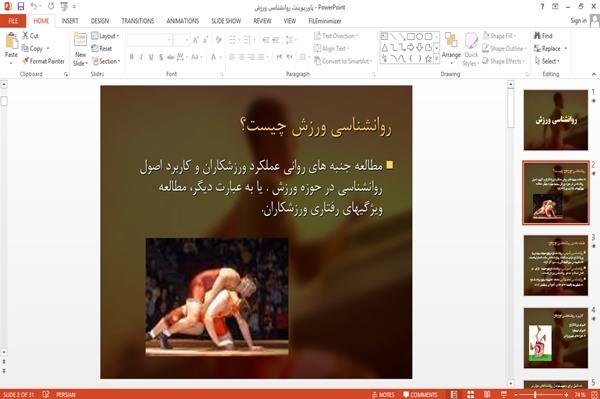The width and height of the screenshot is (600, 399).
Task: Toggle Underline formatting
Action: (151, 57)
